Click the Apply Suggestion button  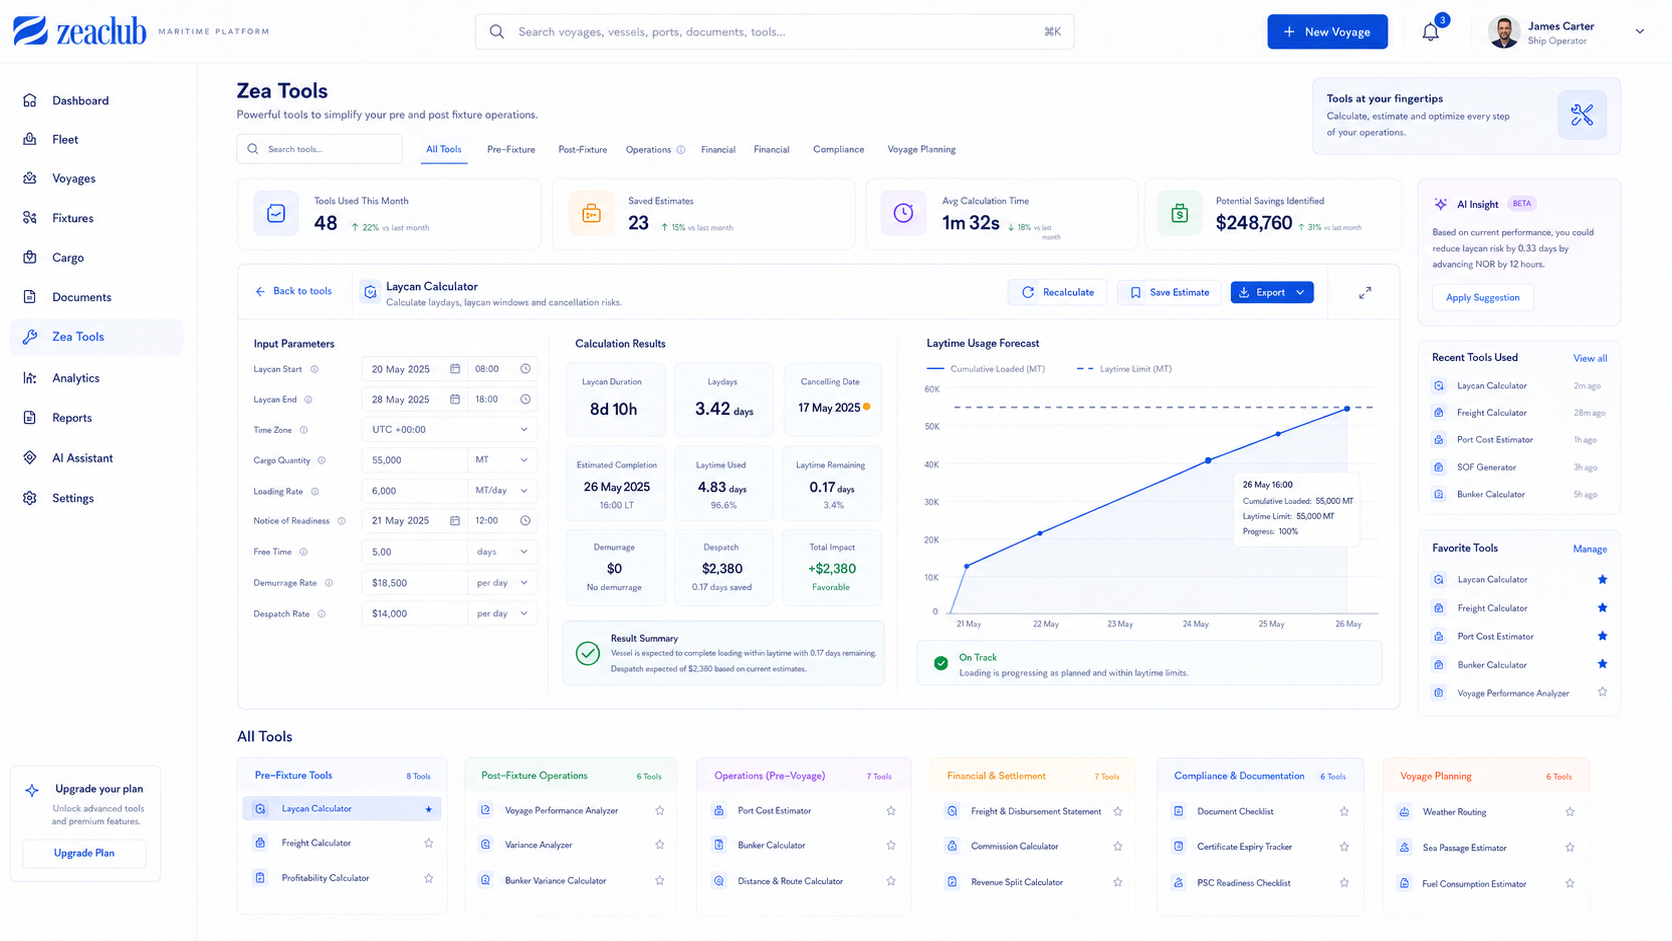[x=1482, y=297]
